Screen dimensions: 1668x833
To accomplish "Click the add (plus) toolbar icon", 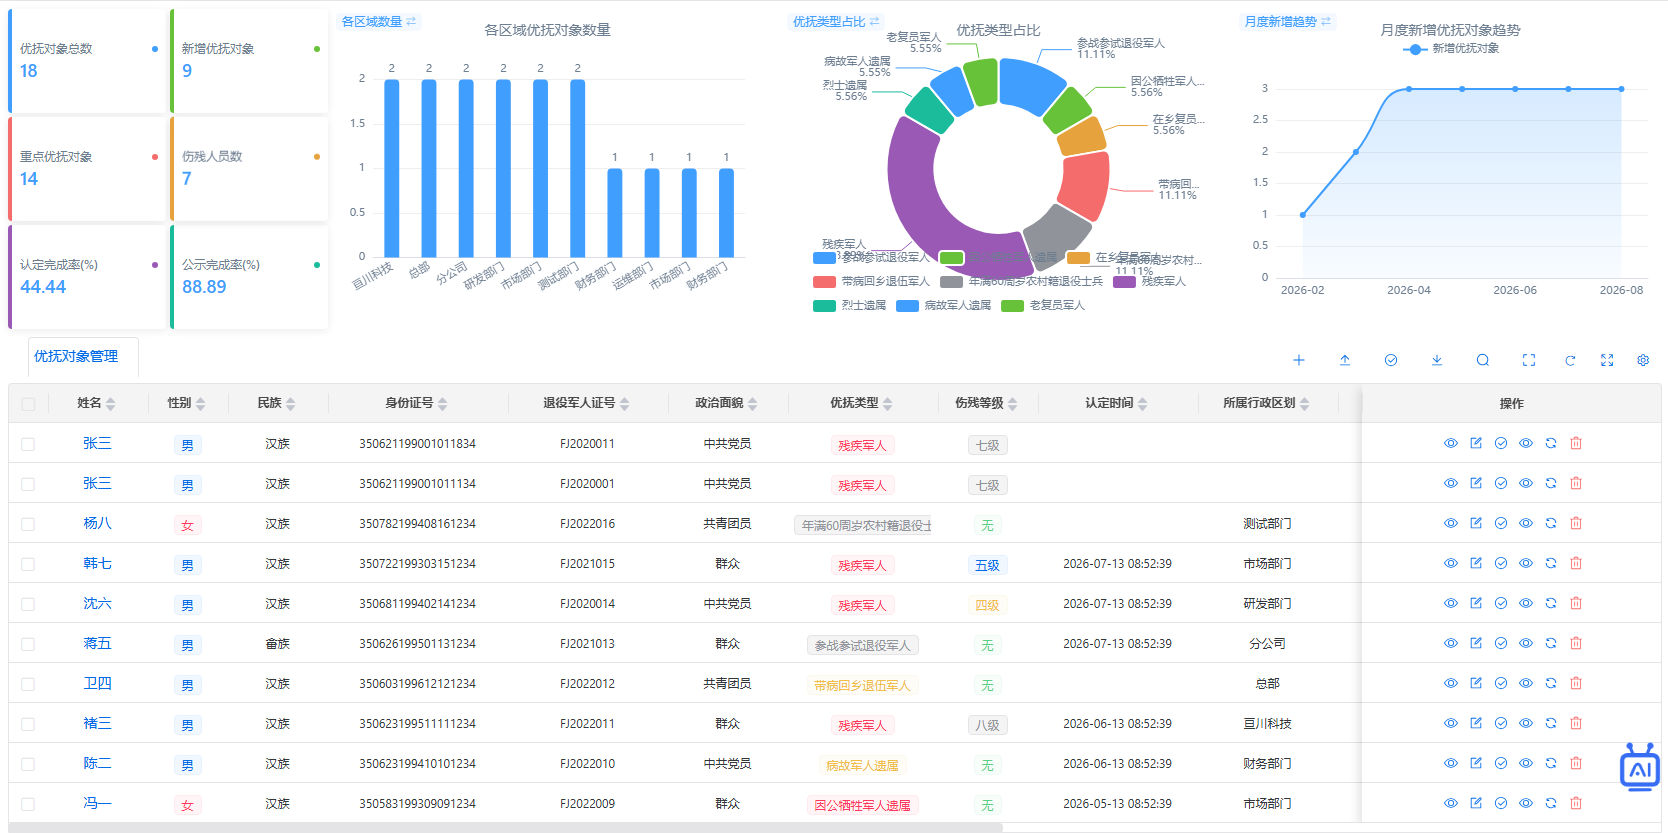I will pyautogui.click(x=1298, y=360).
